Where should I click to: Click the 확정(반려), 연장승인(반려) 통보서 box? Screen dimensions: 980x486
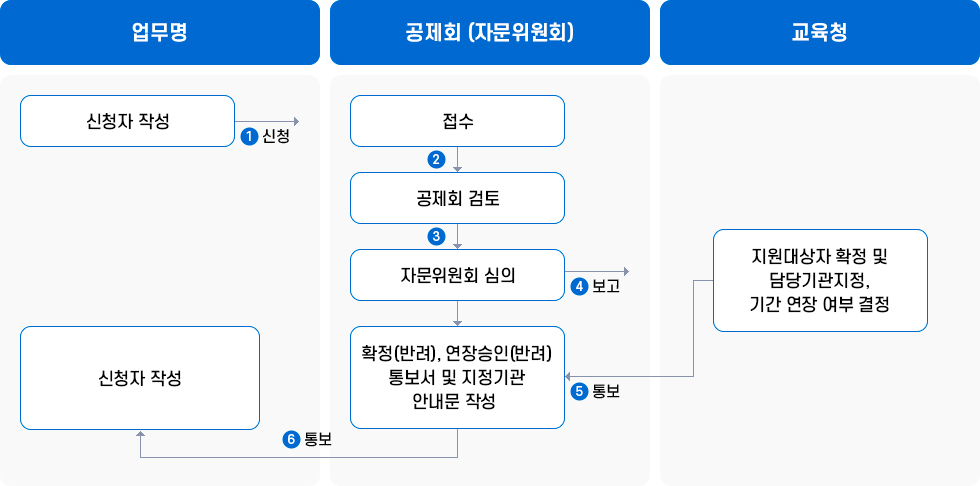457,377
